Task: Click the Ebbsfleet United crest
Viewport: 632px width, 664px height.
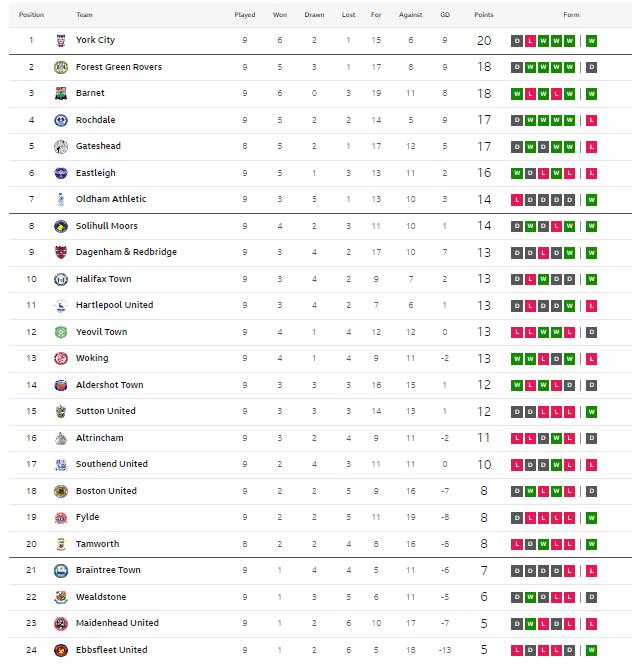Action: click(x=60, y=650)
